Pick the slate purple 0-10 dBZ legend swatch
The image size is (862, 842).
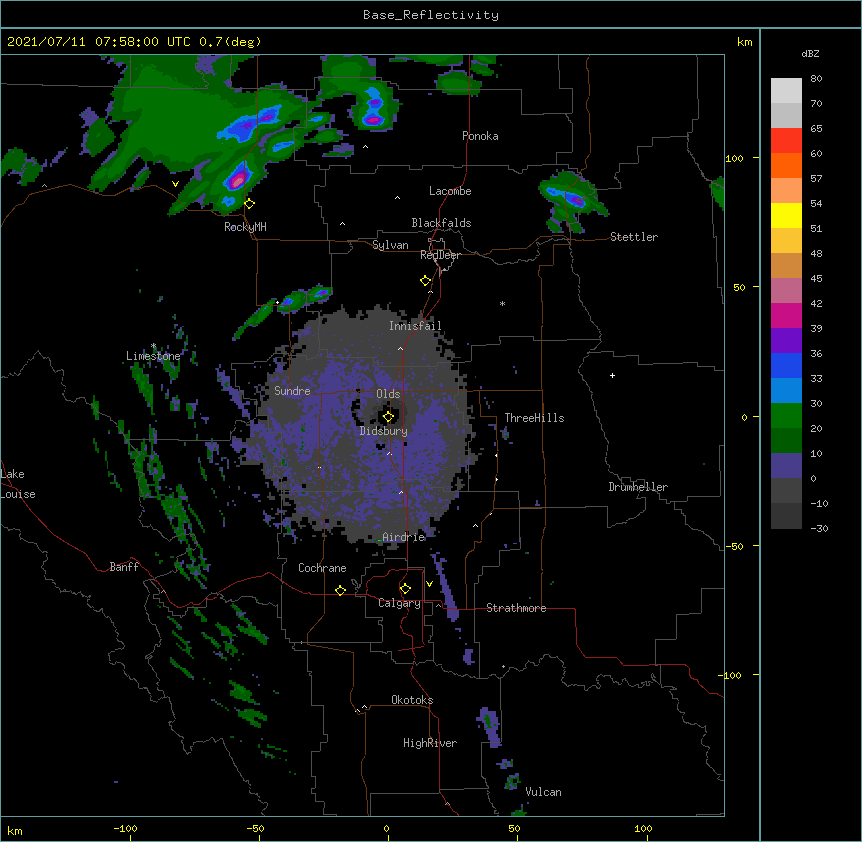click(x=786, y=466)
